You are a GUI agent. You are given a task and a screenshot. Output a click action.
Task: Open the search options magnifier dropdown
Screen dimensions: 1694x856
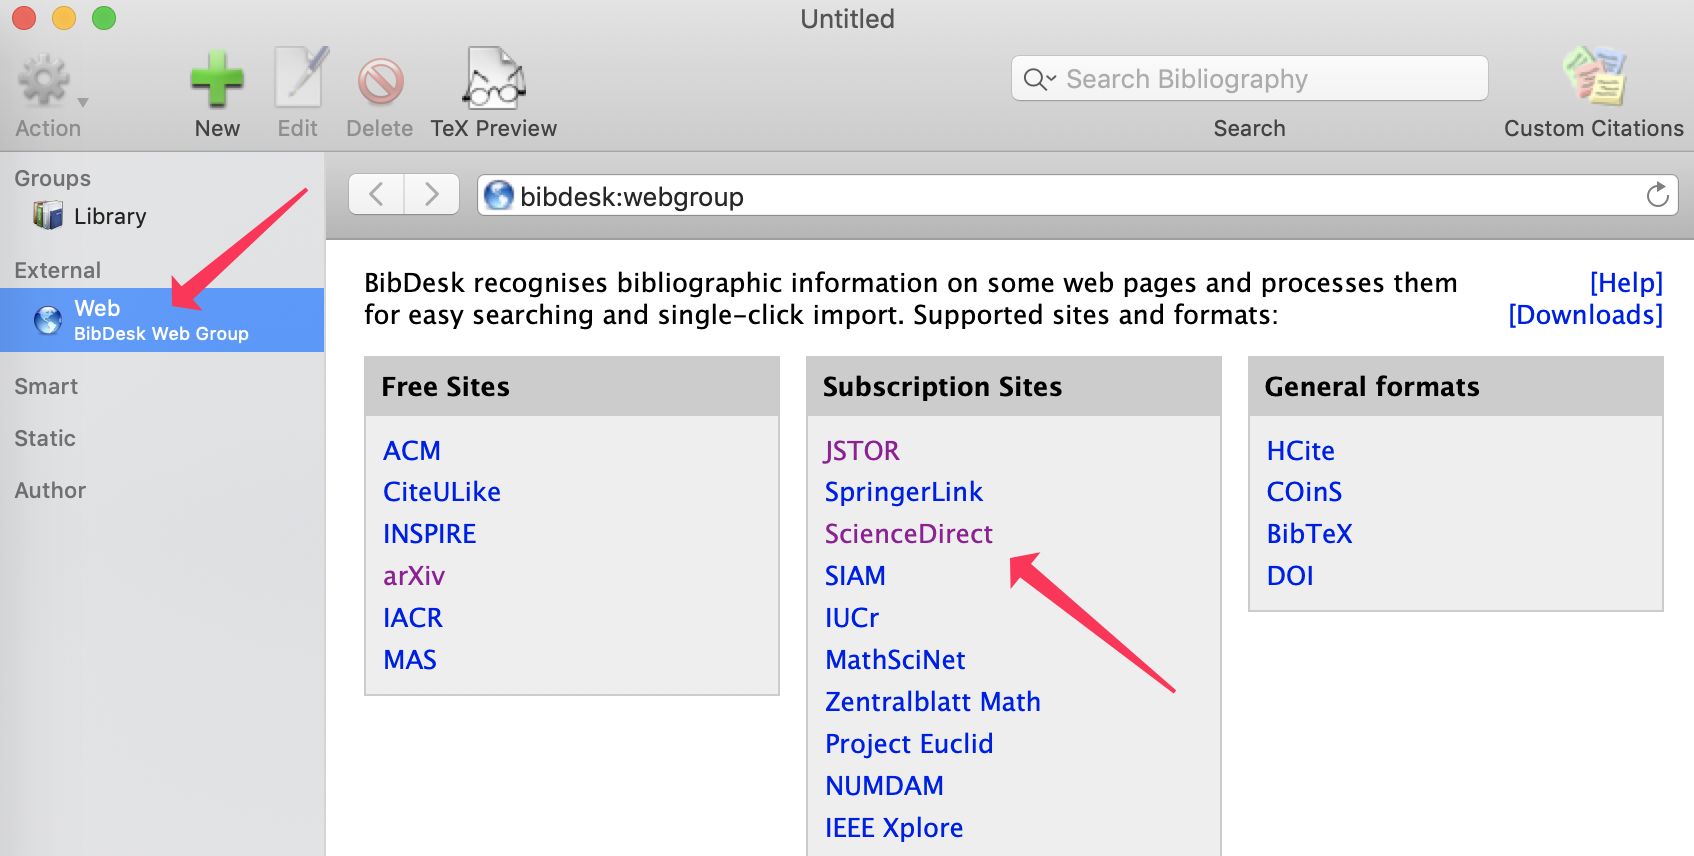pyautogui.click(x=1040, y=79)
